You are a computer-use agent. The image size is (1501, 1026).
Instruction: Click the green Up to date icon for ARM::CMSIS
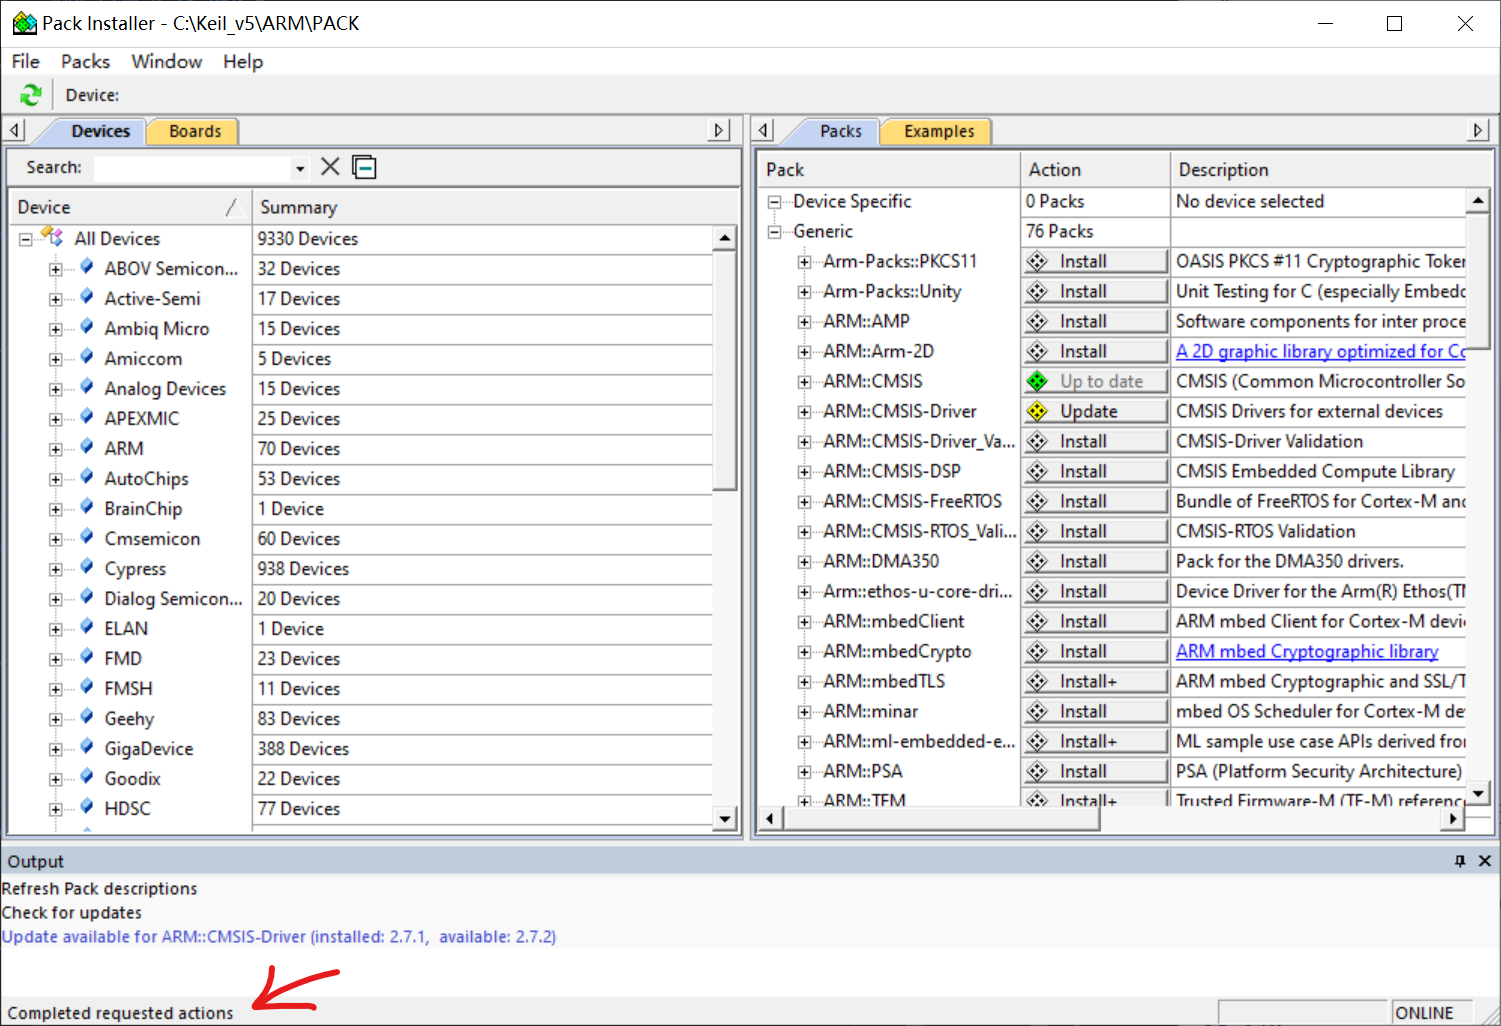pos(1038,381)
